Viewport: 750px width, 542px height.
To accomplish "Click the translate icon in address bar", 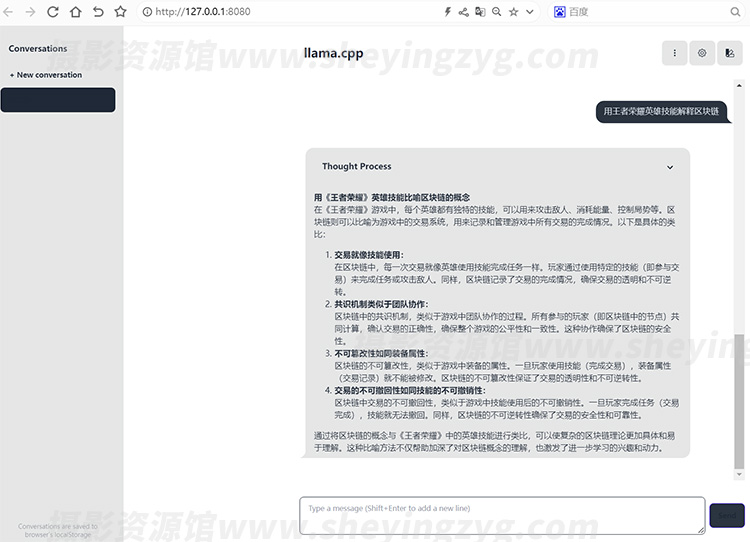I will point(480,12).
